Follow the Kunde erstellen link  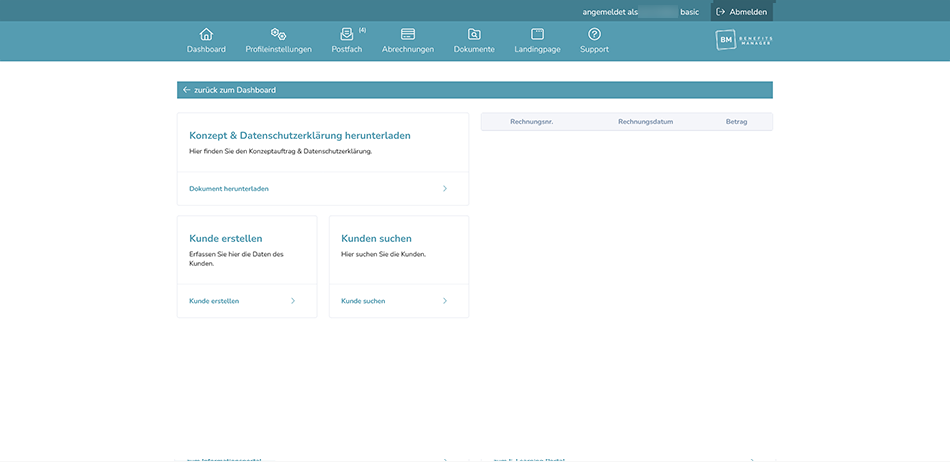pos(214,300)
